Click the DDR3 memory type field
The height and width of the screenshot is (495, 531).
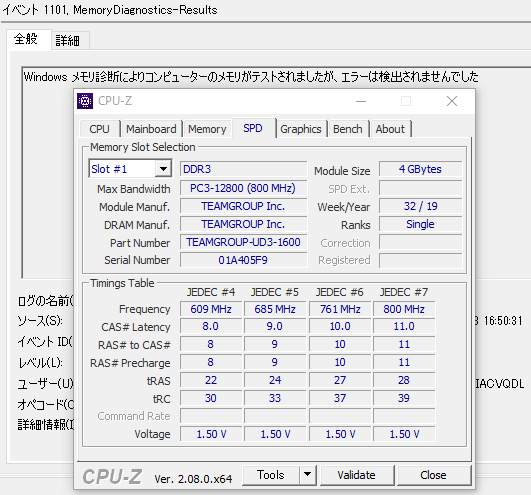coord(243,169)
